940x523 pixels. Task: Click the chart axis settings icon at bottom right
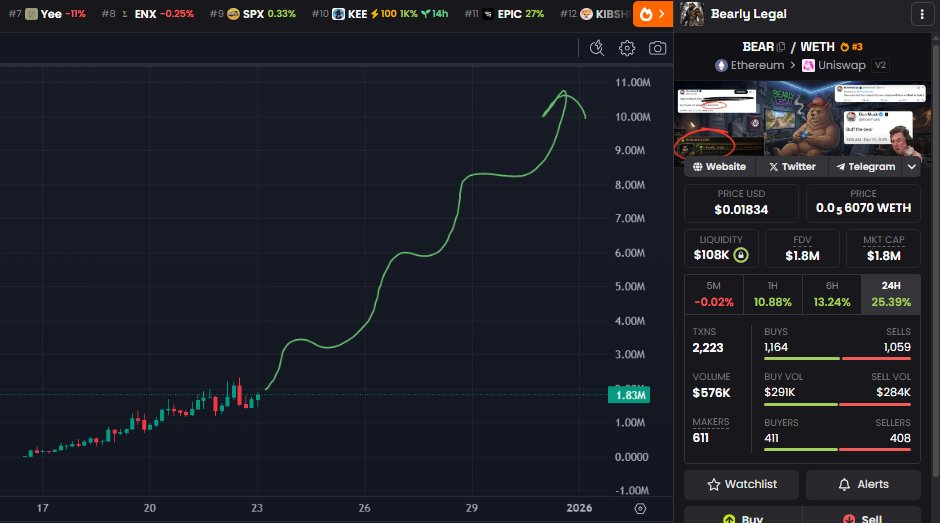(x=640, y=509)
